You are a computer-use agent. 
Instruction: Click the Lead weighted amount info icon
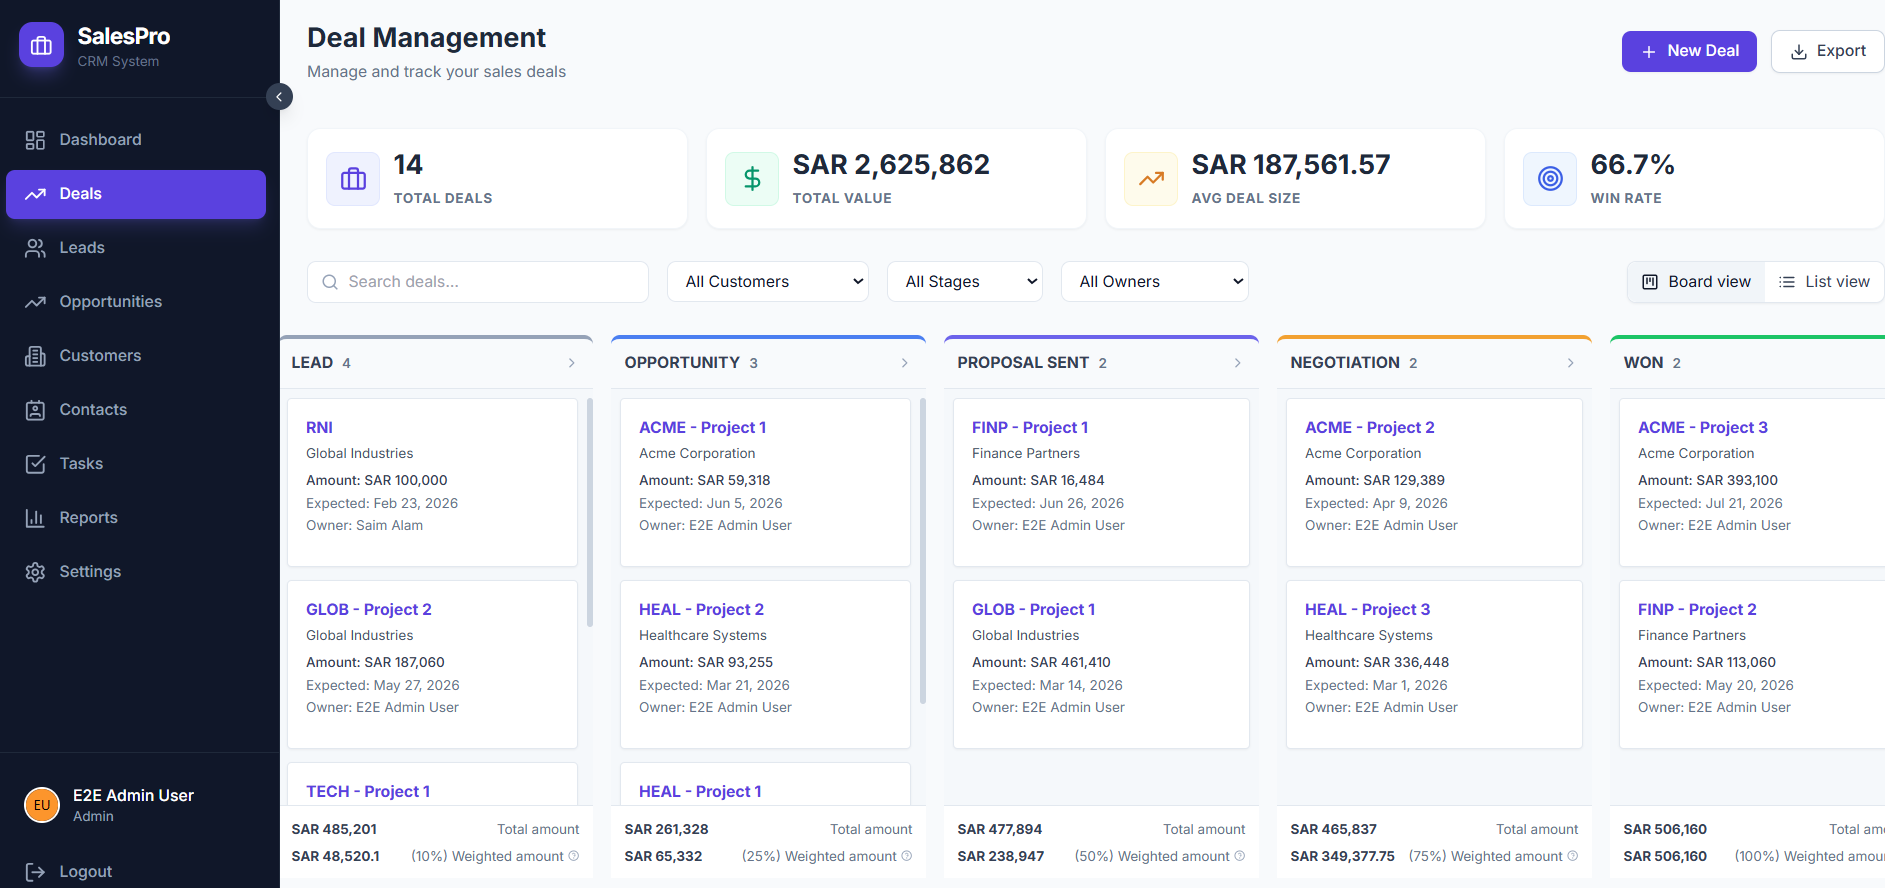click(574, 856)
